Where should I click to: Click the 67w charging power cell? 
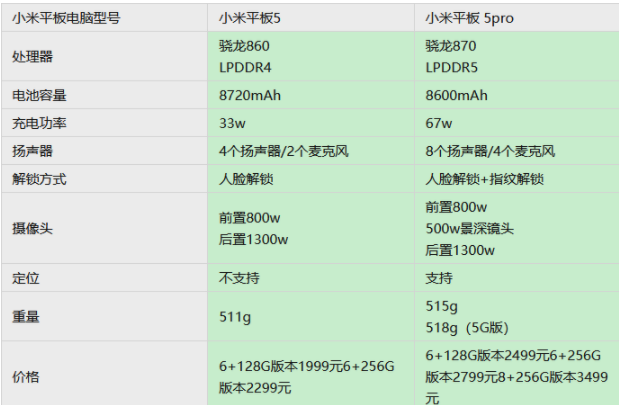[439, 124]
